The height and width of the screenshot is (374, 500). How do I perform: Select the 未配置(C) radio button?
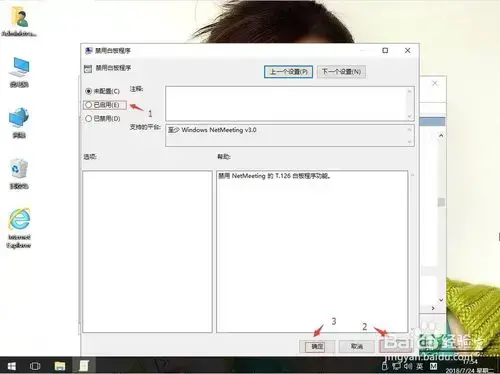tap(102, 91)
